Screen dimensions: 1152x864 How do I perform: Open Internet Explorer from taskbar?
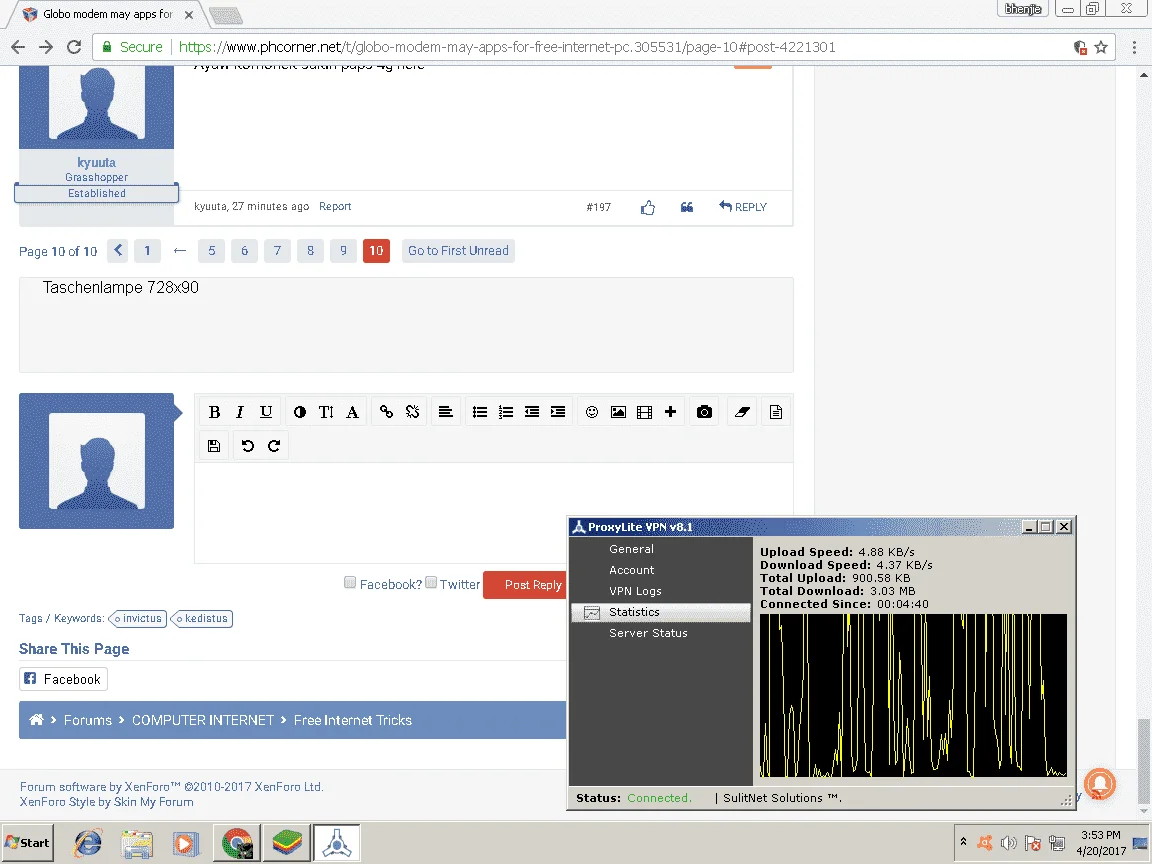[x=87, y=843]
